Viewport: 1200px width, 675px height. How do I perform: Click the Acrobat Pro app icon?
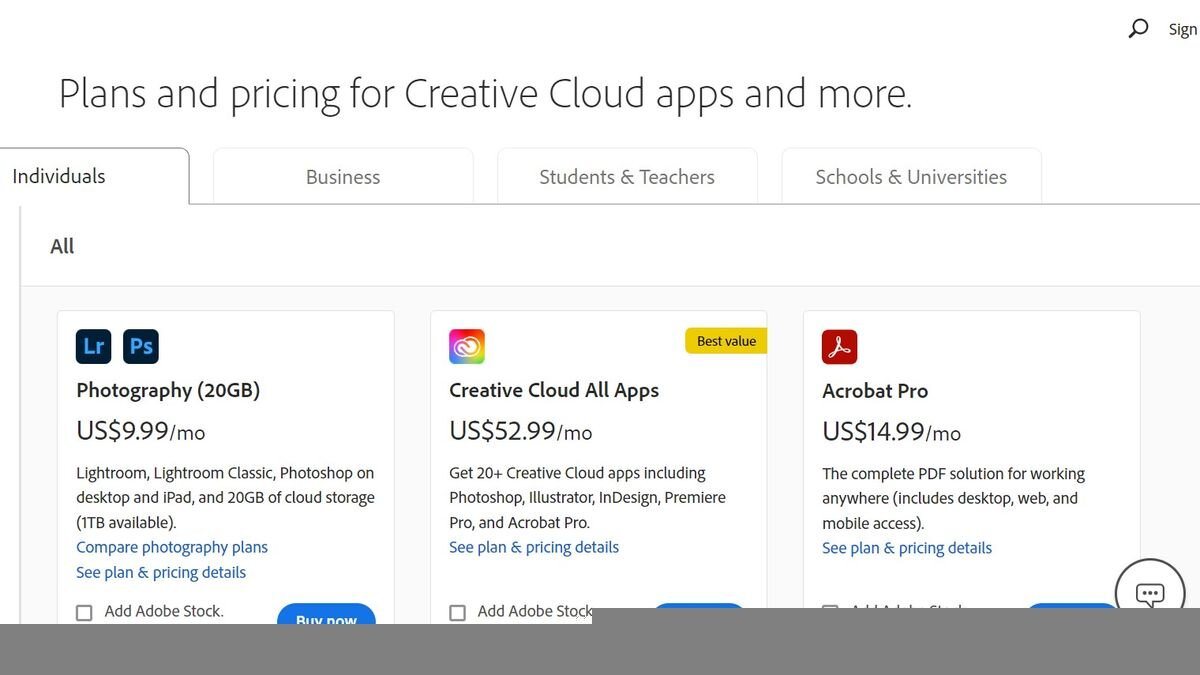coord(839,346)
